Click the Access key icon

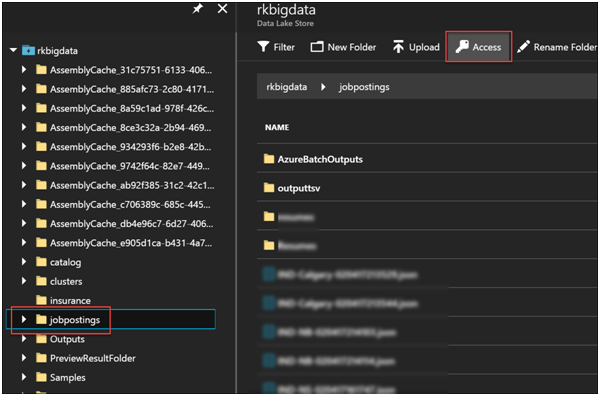tap(462, 47)
